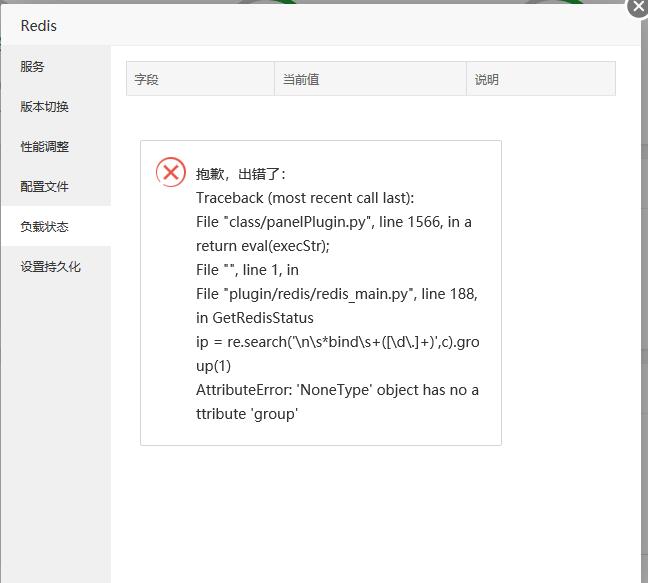Click the class/panelPlugin.py line 1566 text
This screenshot has height=583, width=648.
click(334, 222)
